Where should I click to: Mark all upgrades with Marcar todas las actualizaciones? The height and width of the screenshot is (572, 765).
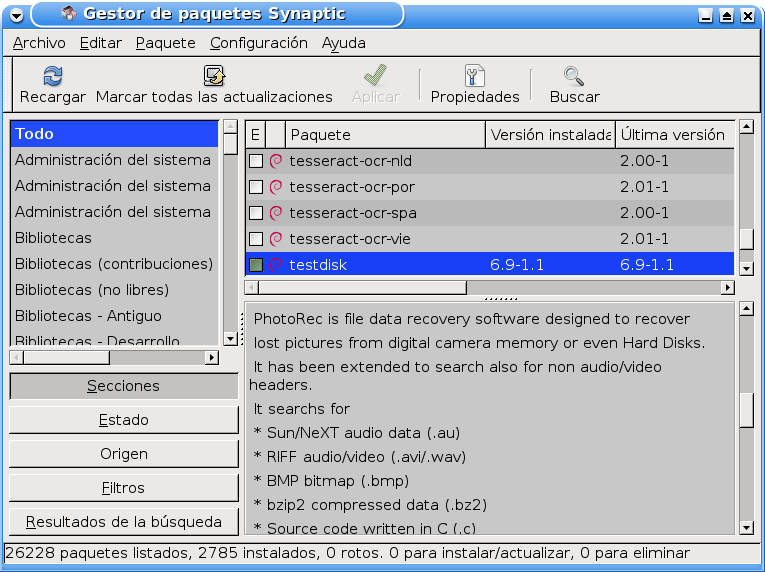click(214, 85)
